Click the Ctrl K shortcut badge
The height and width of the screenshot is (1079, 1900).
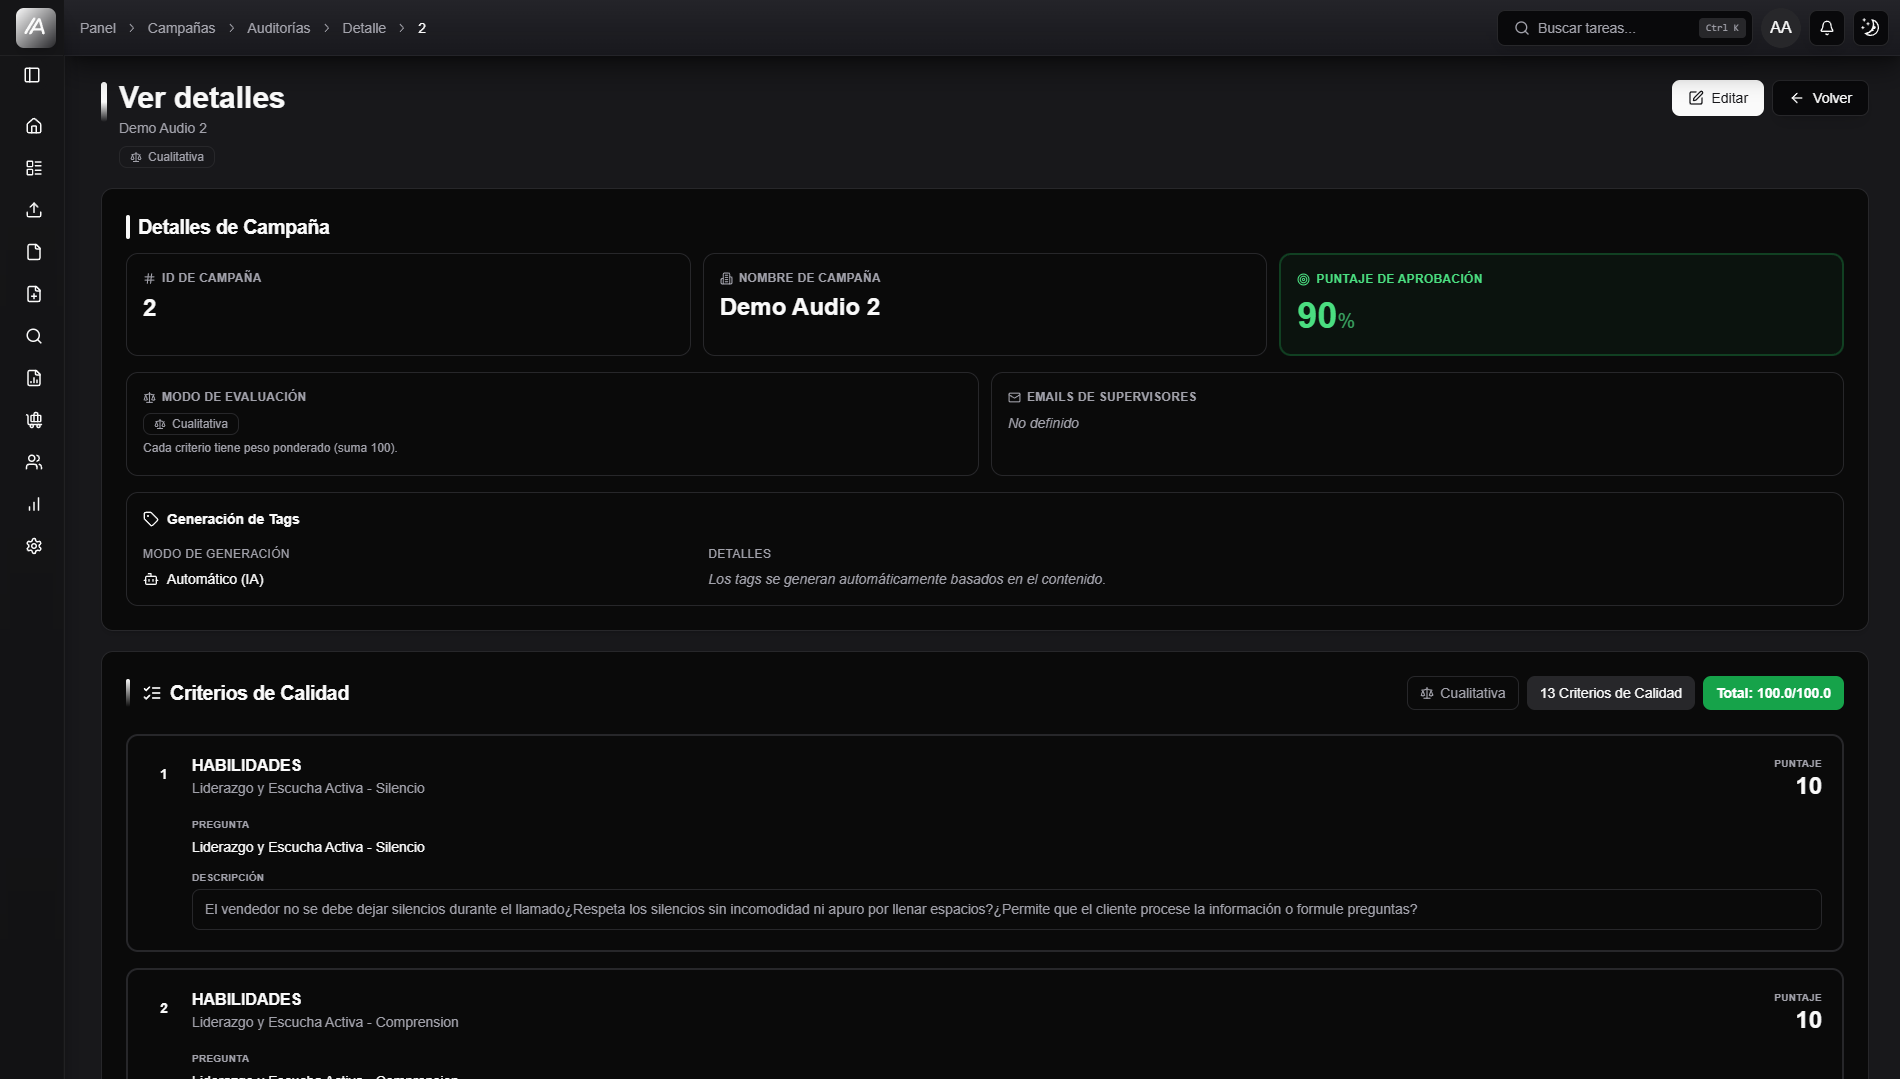coord(1722,28)
